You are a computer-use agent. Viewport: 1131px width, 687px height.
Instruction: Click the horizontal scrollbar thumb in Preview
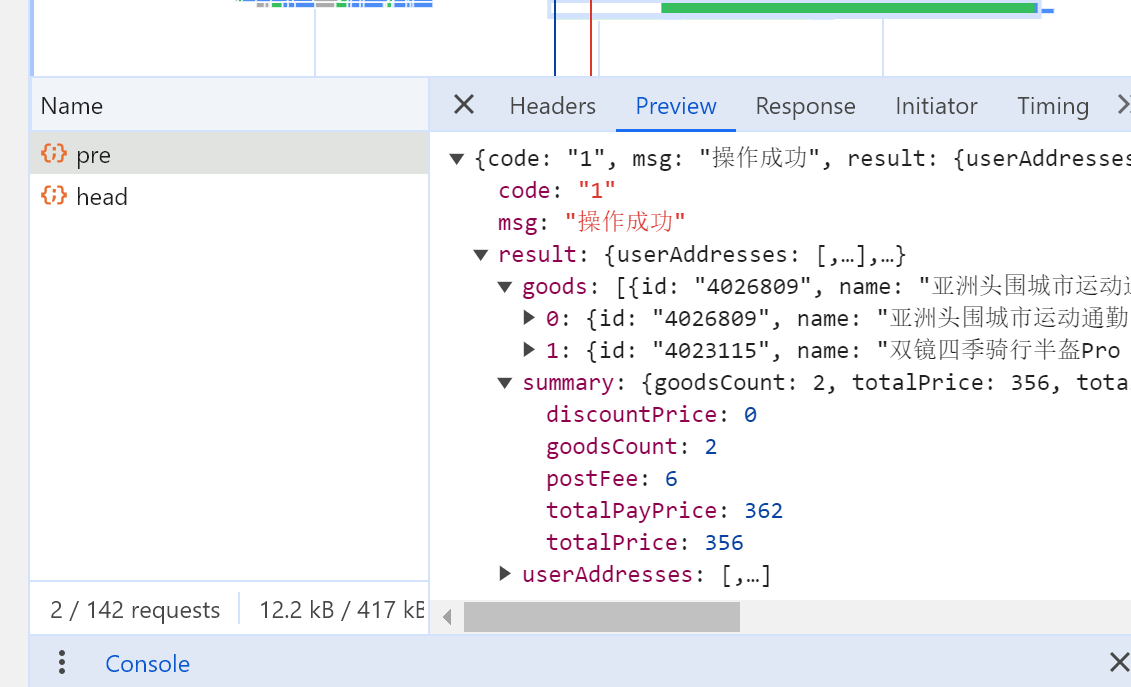pos(602,617)
